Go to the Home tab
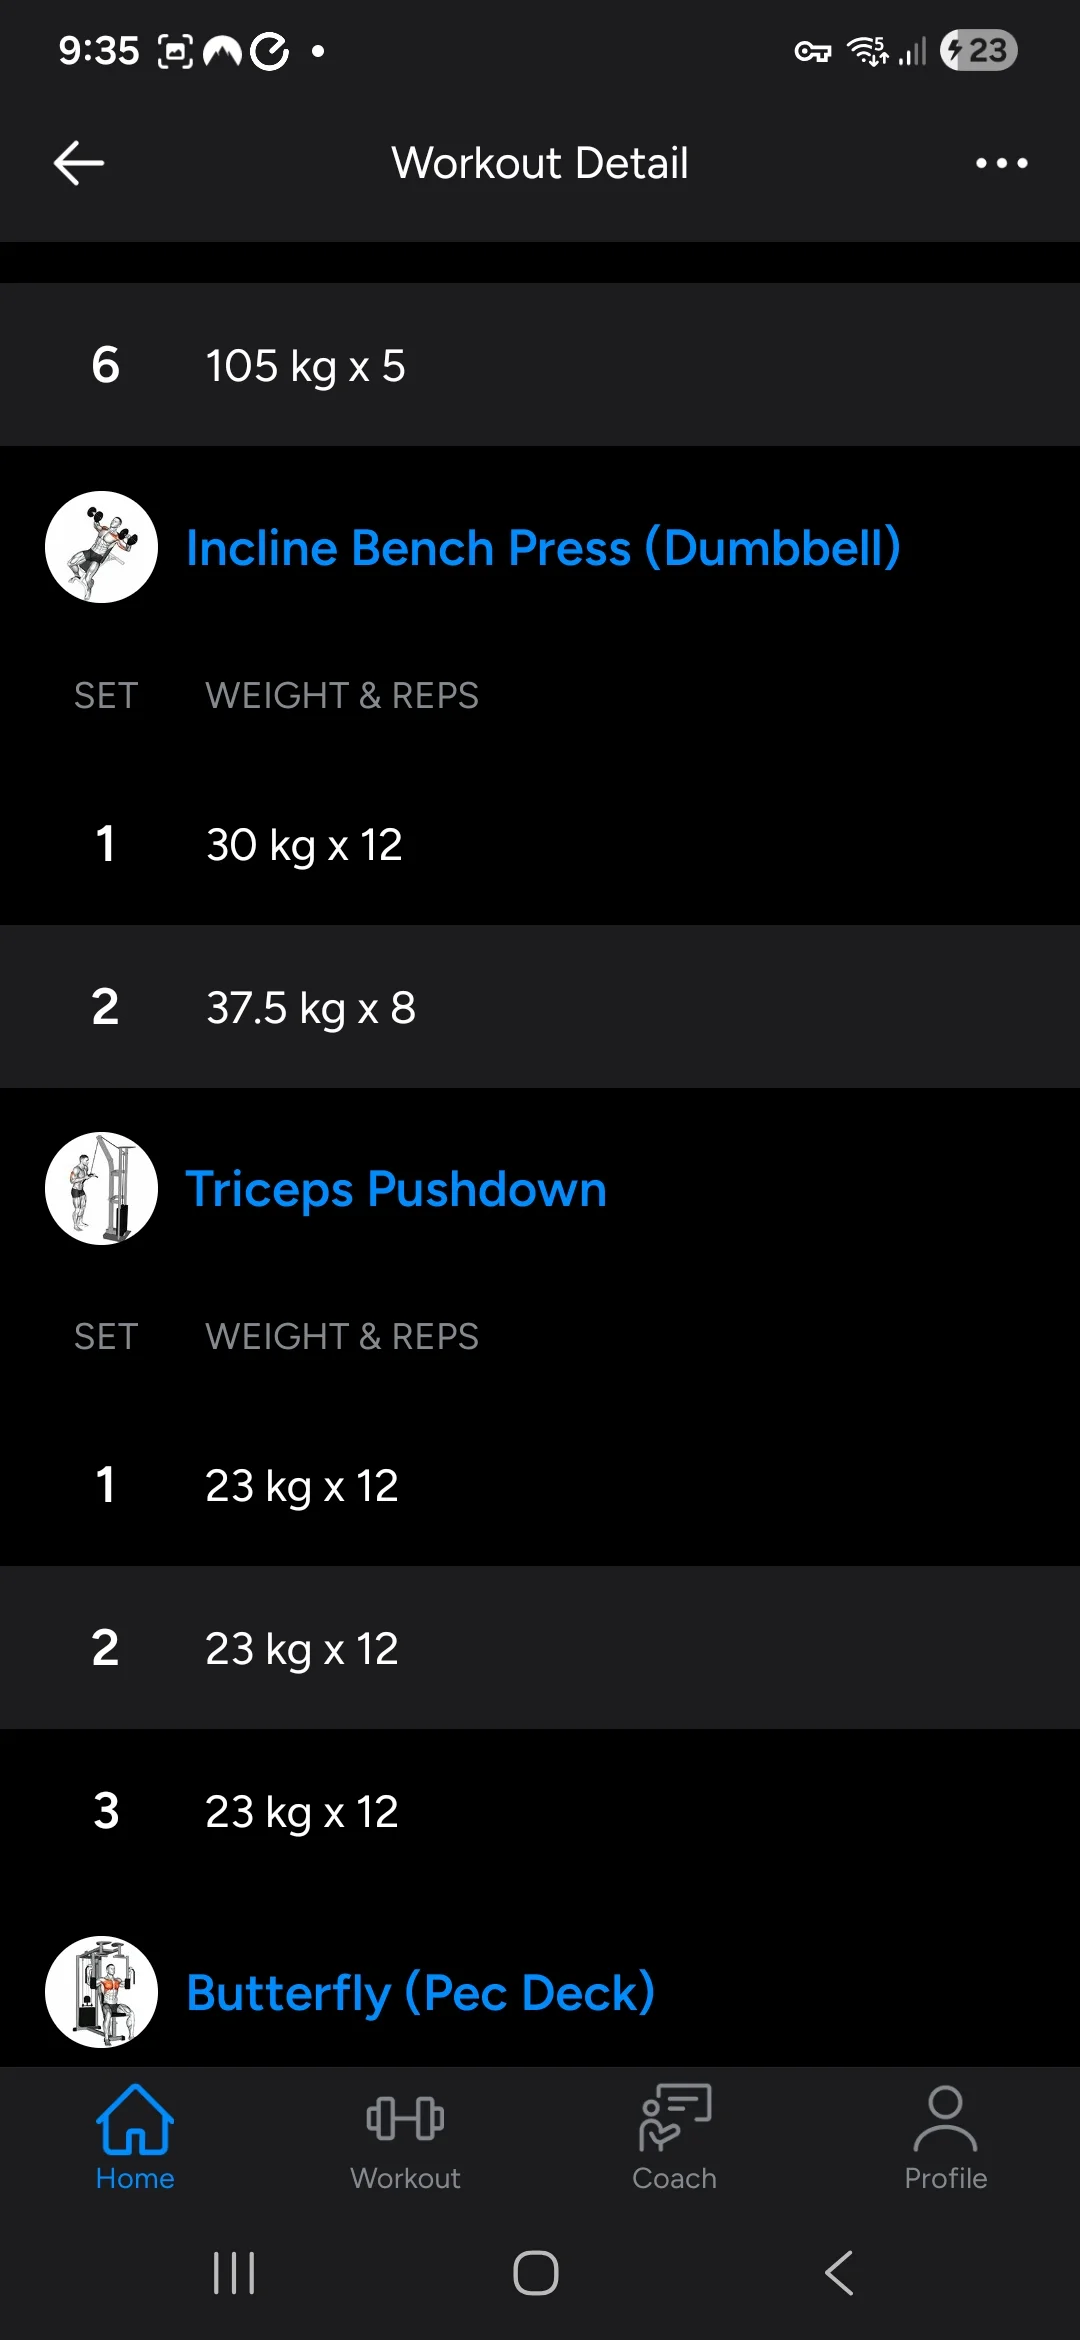The image size is (1080, 2340). 135,2137
